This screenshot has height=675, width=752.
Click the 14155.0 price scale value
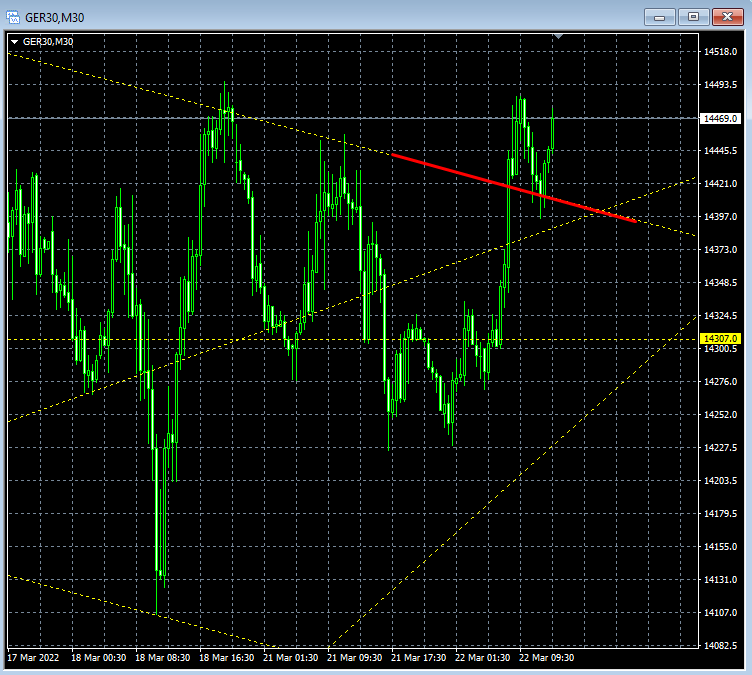tap(720, 546)
